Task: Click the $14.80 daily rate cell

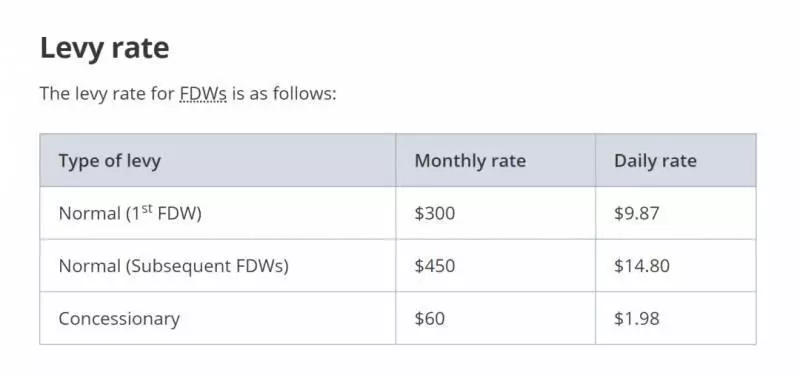Action: pyautogui.click(x=642, y=266)
